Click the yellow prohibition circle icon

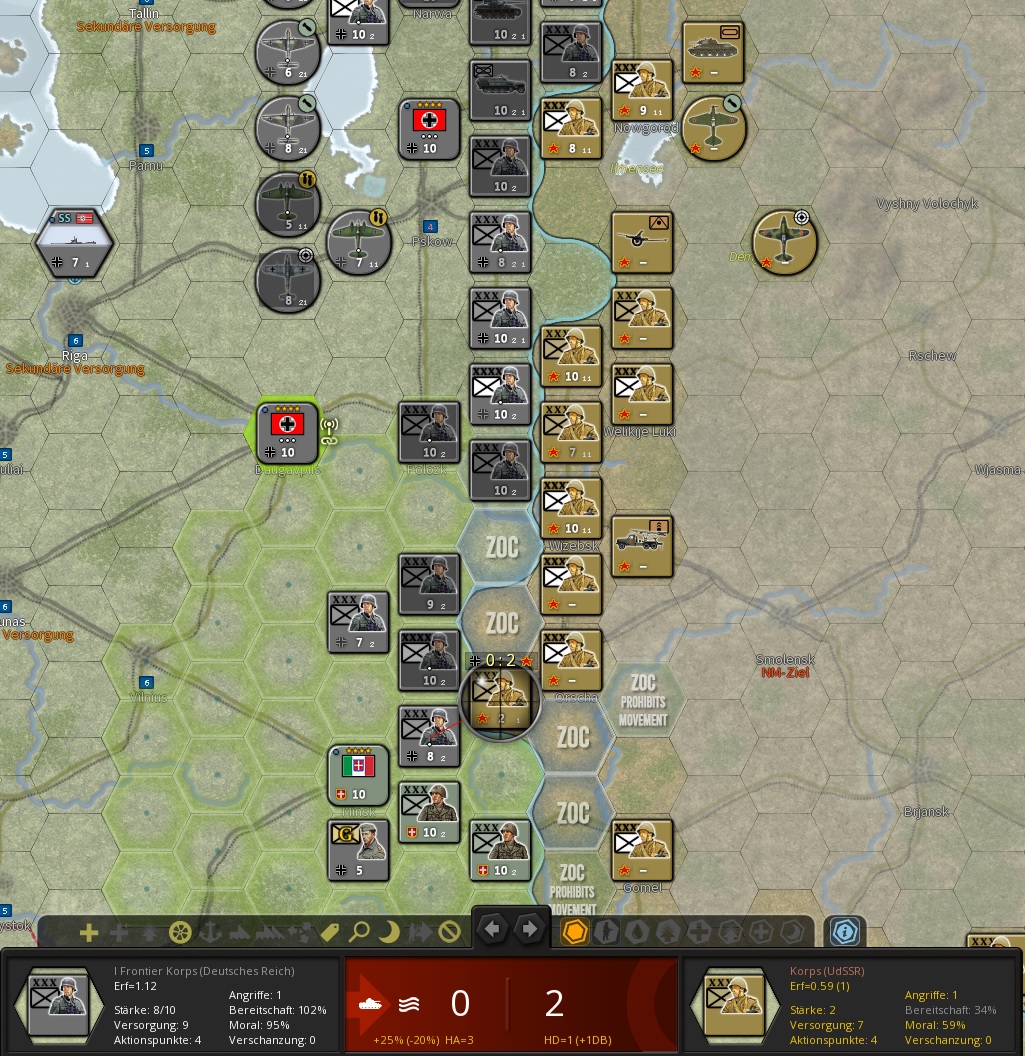click(449, 933)
